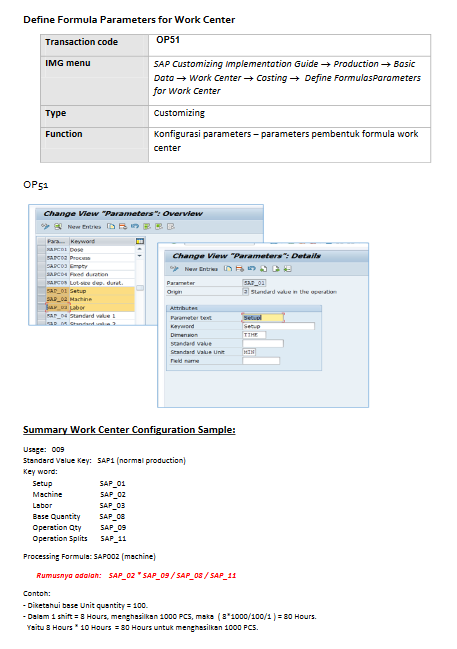Click the Fixed duration keyword cell
The image size is (457, 649).
(102, 274)
